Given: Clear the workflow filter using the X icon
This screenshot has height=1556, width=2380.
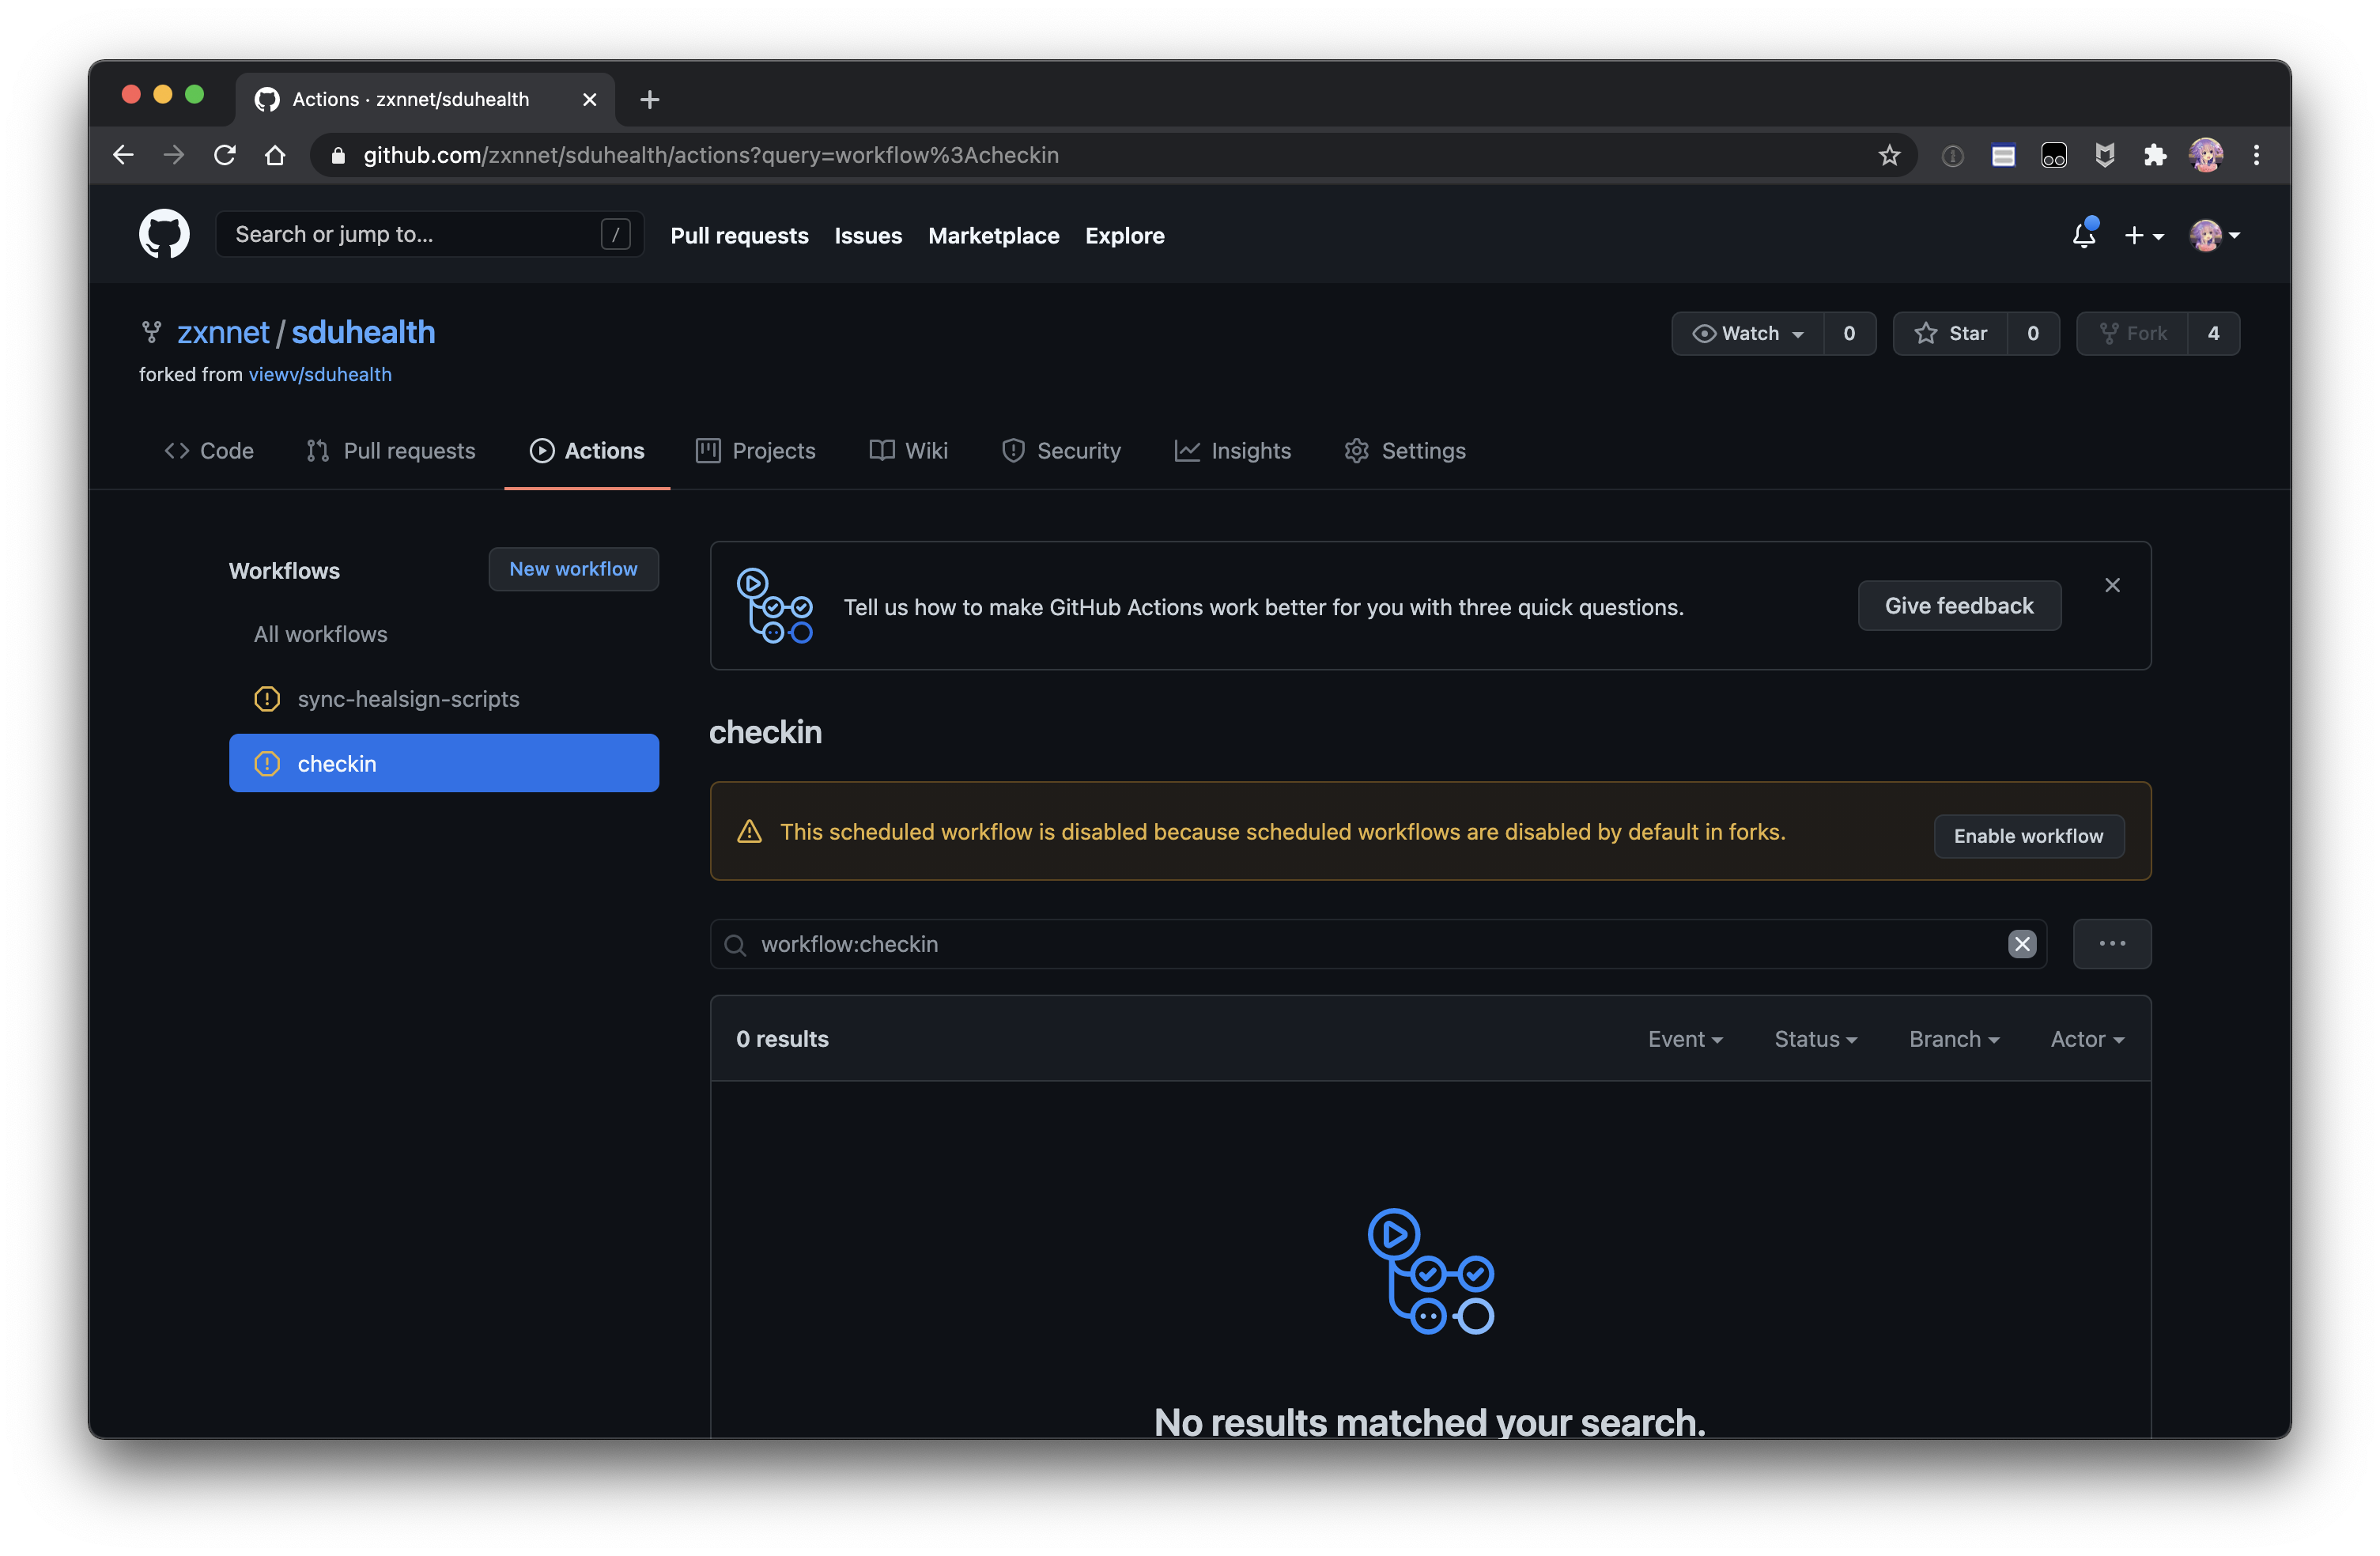Looking at the screenshot, I should point(2022,943).
